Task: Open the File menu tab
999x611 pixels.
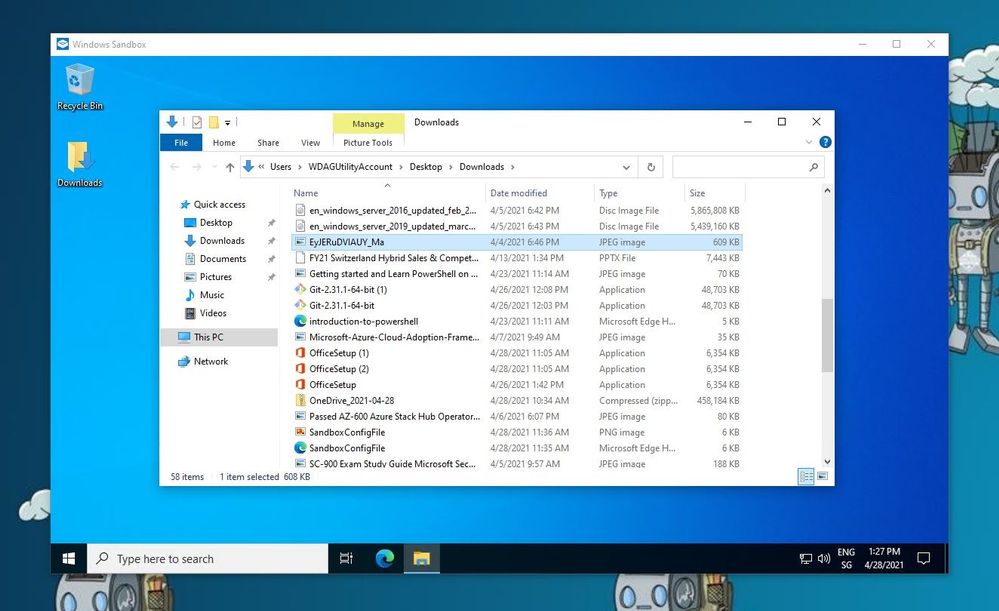Action: 181,143
